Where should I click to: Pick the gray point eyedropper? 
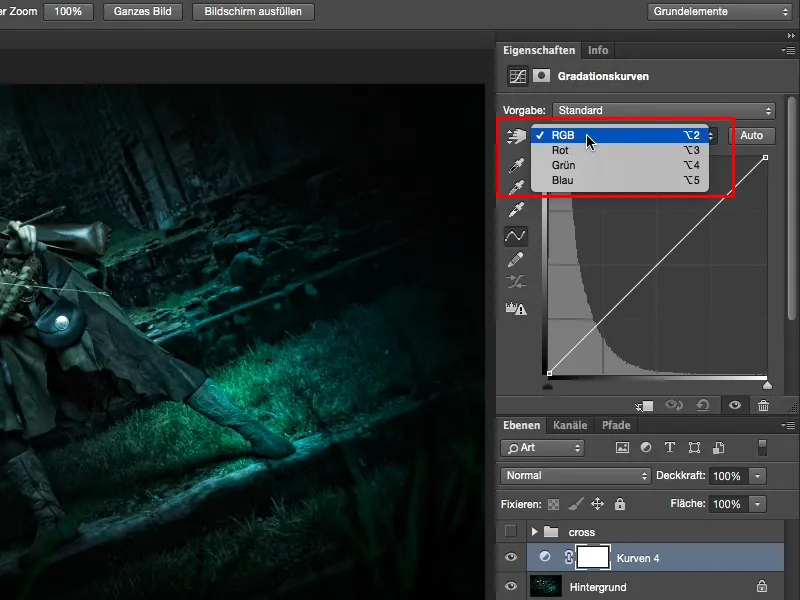coord(516,188)
